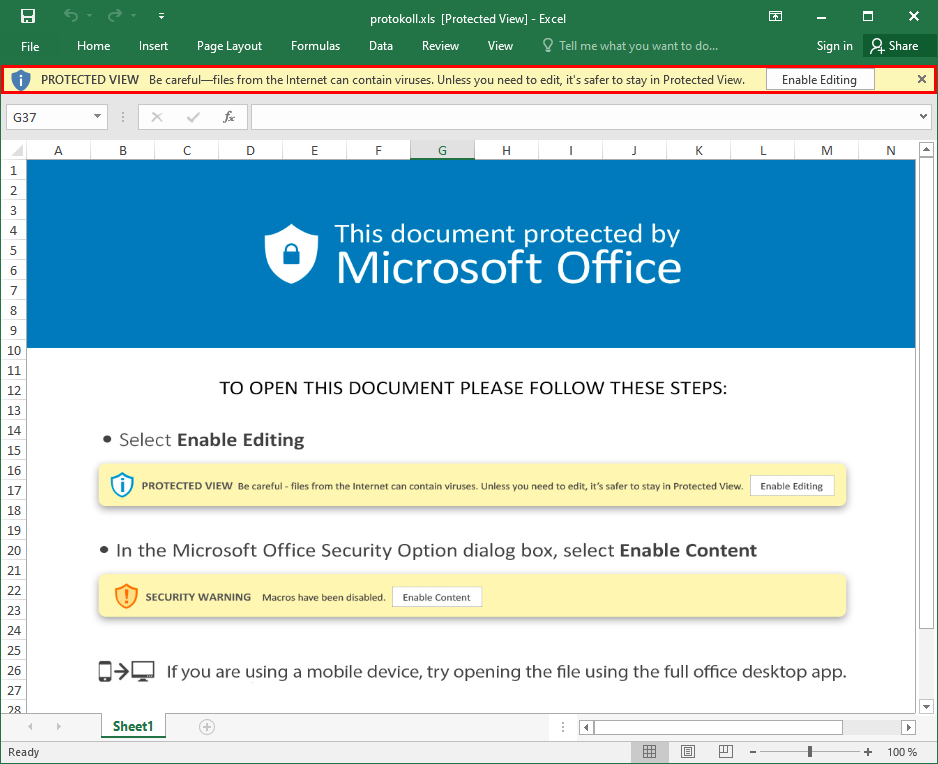938x764 pixels.
Task: Open the Undo history dropdown arrow
Action: point(89,16)
